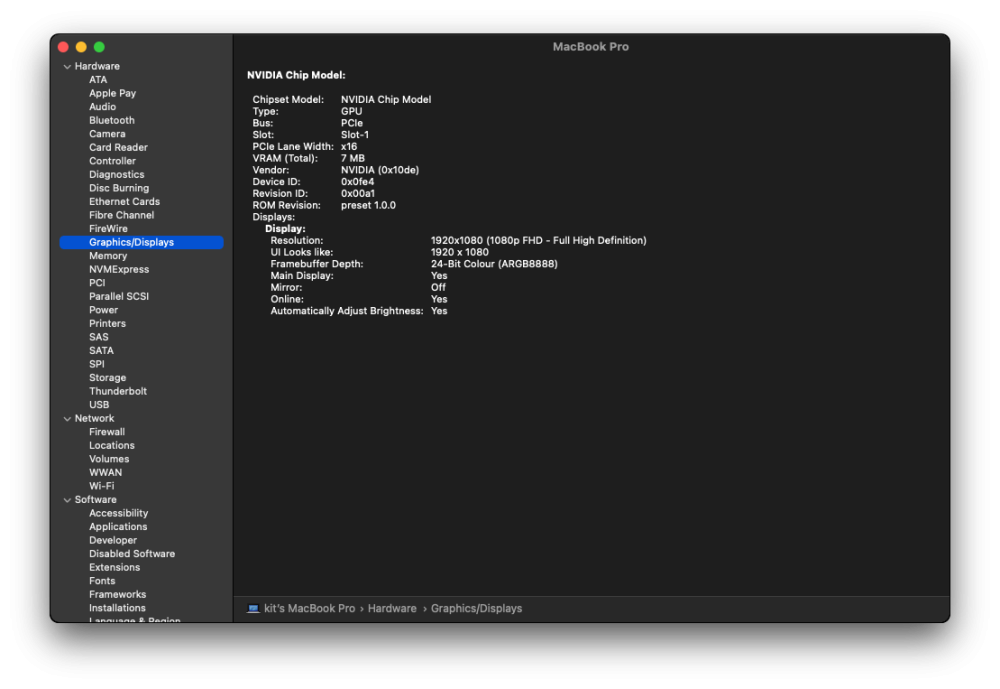Image resolution: width=1000 pixels, height=689 pixels.
Task: Select Locations under Network
Action: click(112, 445)
